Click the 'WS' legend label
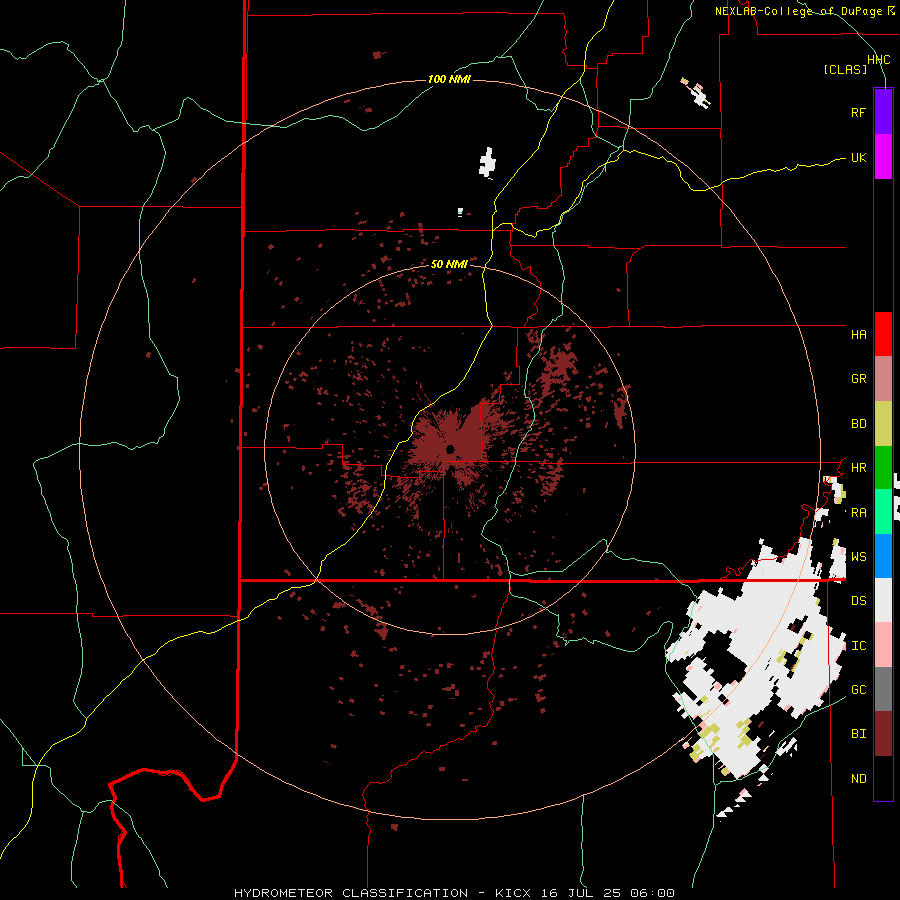 [x=858, y=556]
